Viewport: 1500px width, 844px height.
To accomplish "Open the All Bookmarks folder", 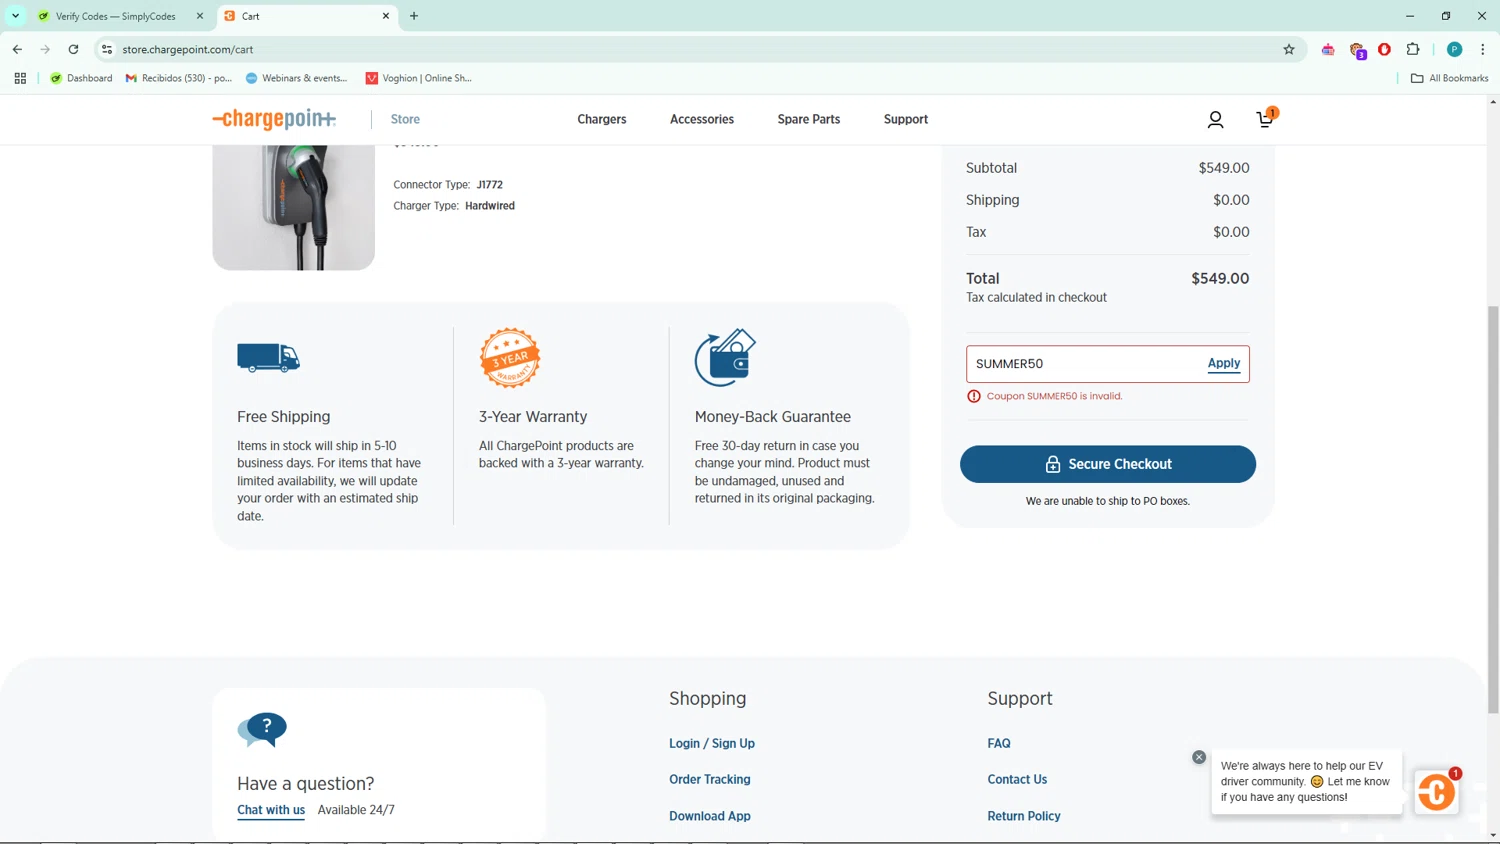I will 1449,78.
